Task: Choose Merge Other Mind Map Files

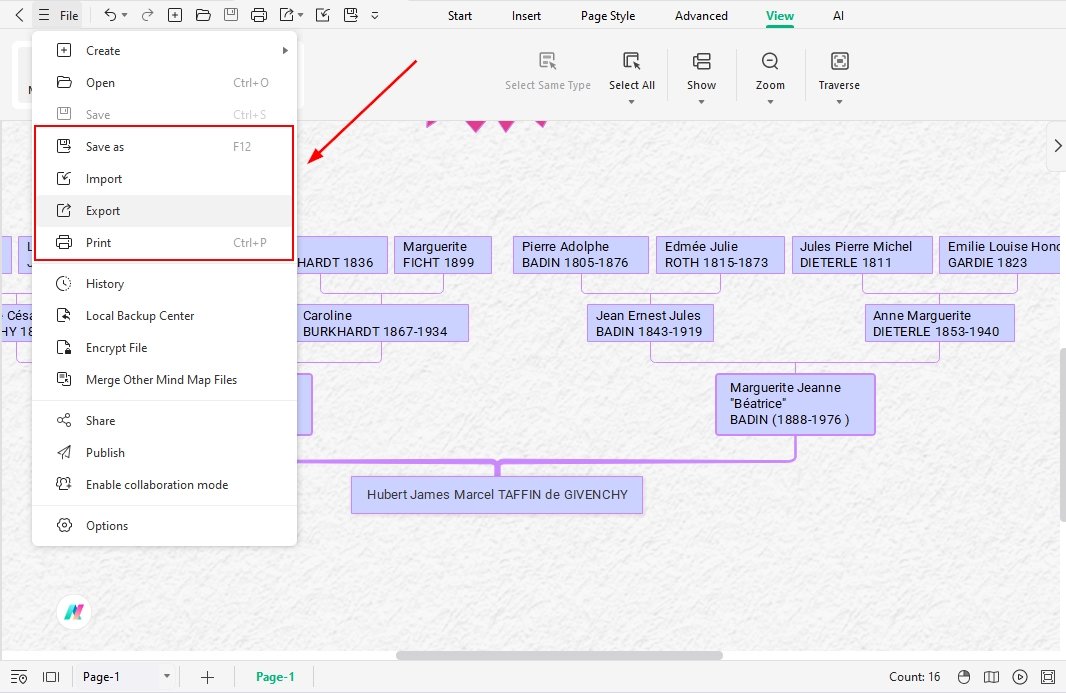Action: [165, 379]
